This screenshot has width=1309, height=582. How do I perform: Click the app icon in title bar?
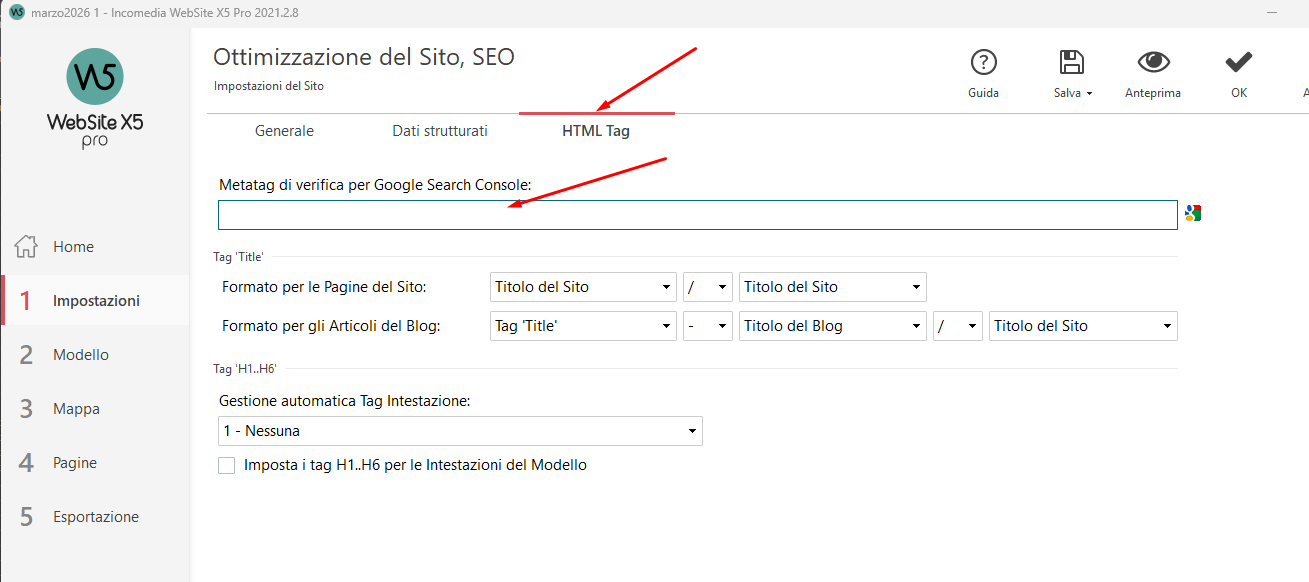pyautogui.click(x=16, y=12)
